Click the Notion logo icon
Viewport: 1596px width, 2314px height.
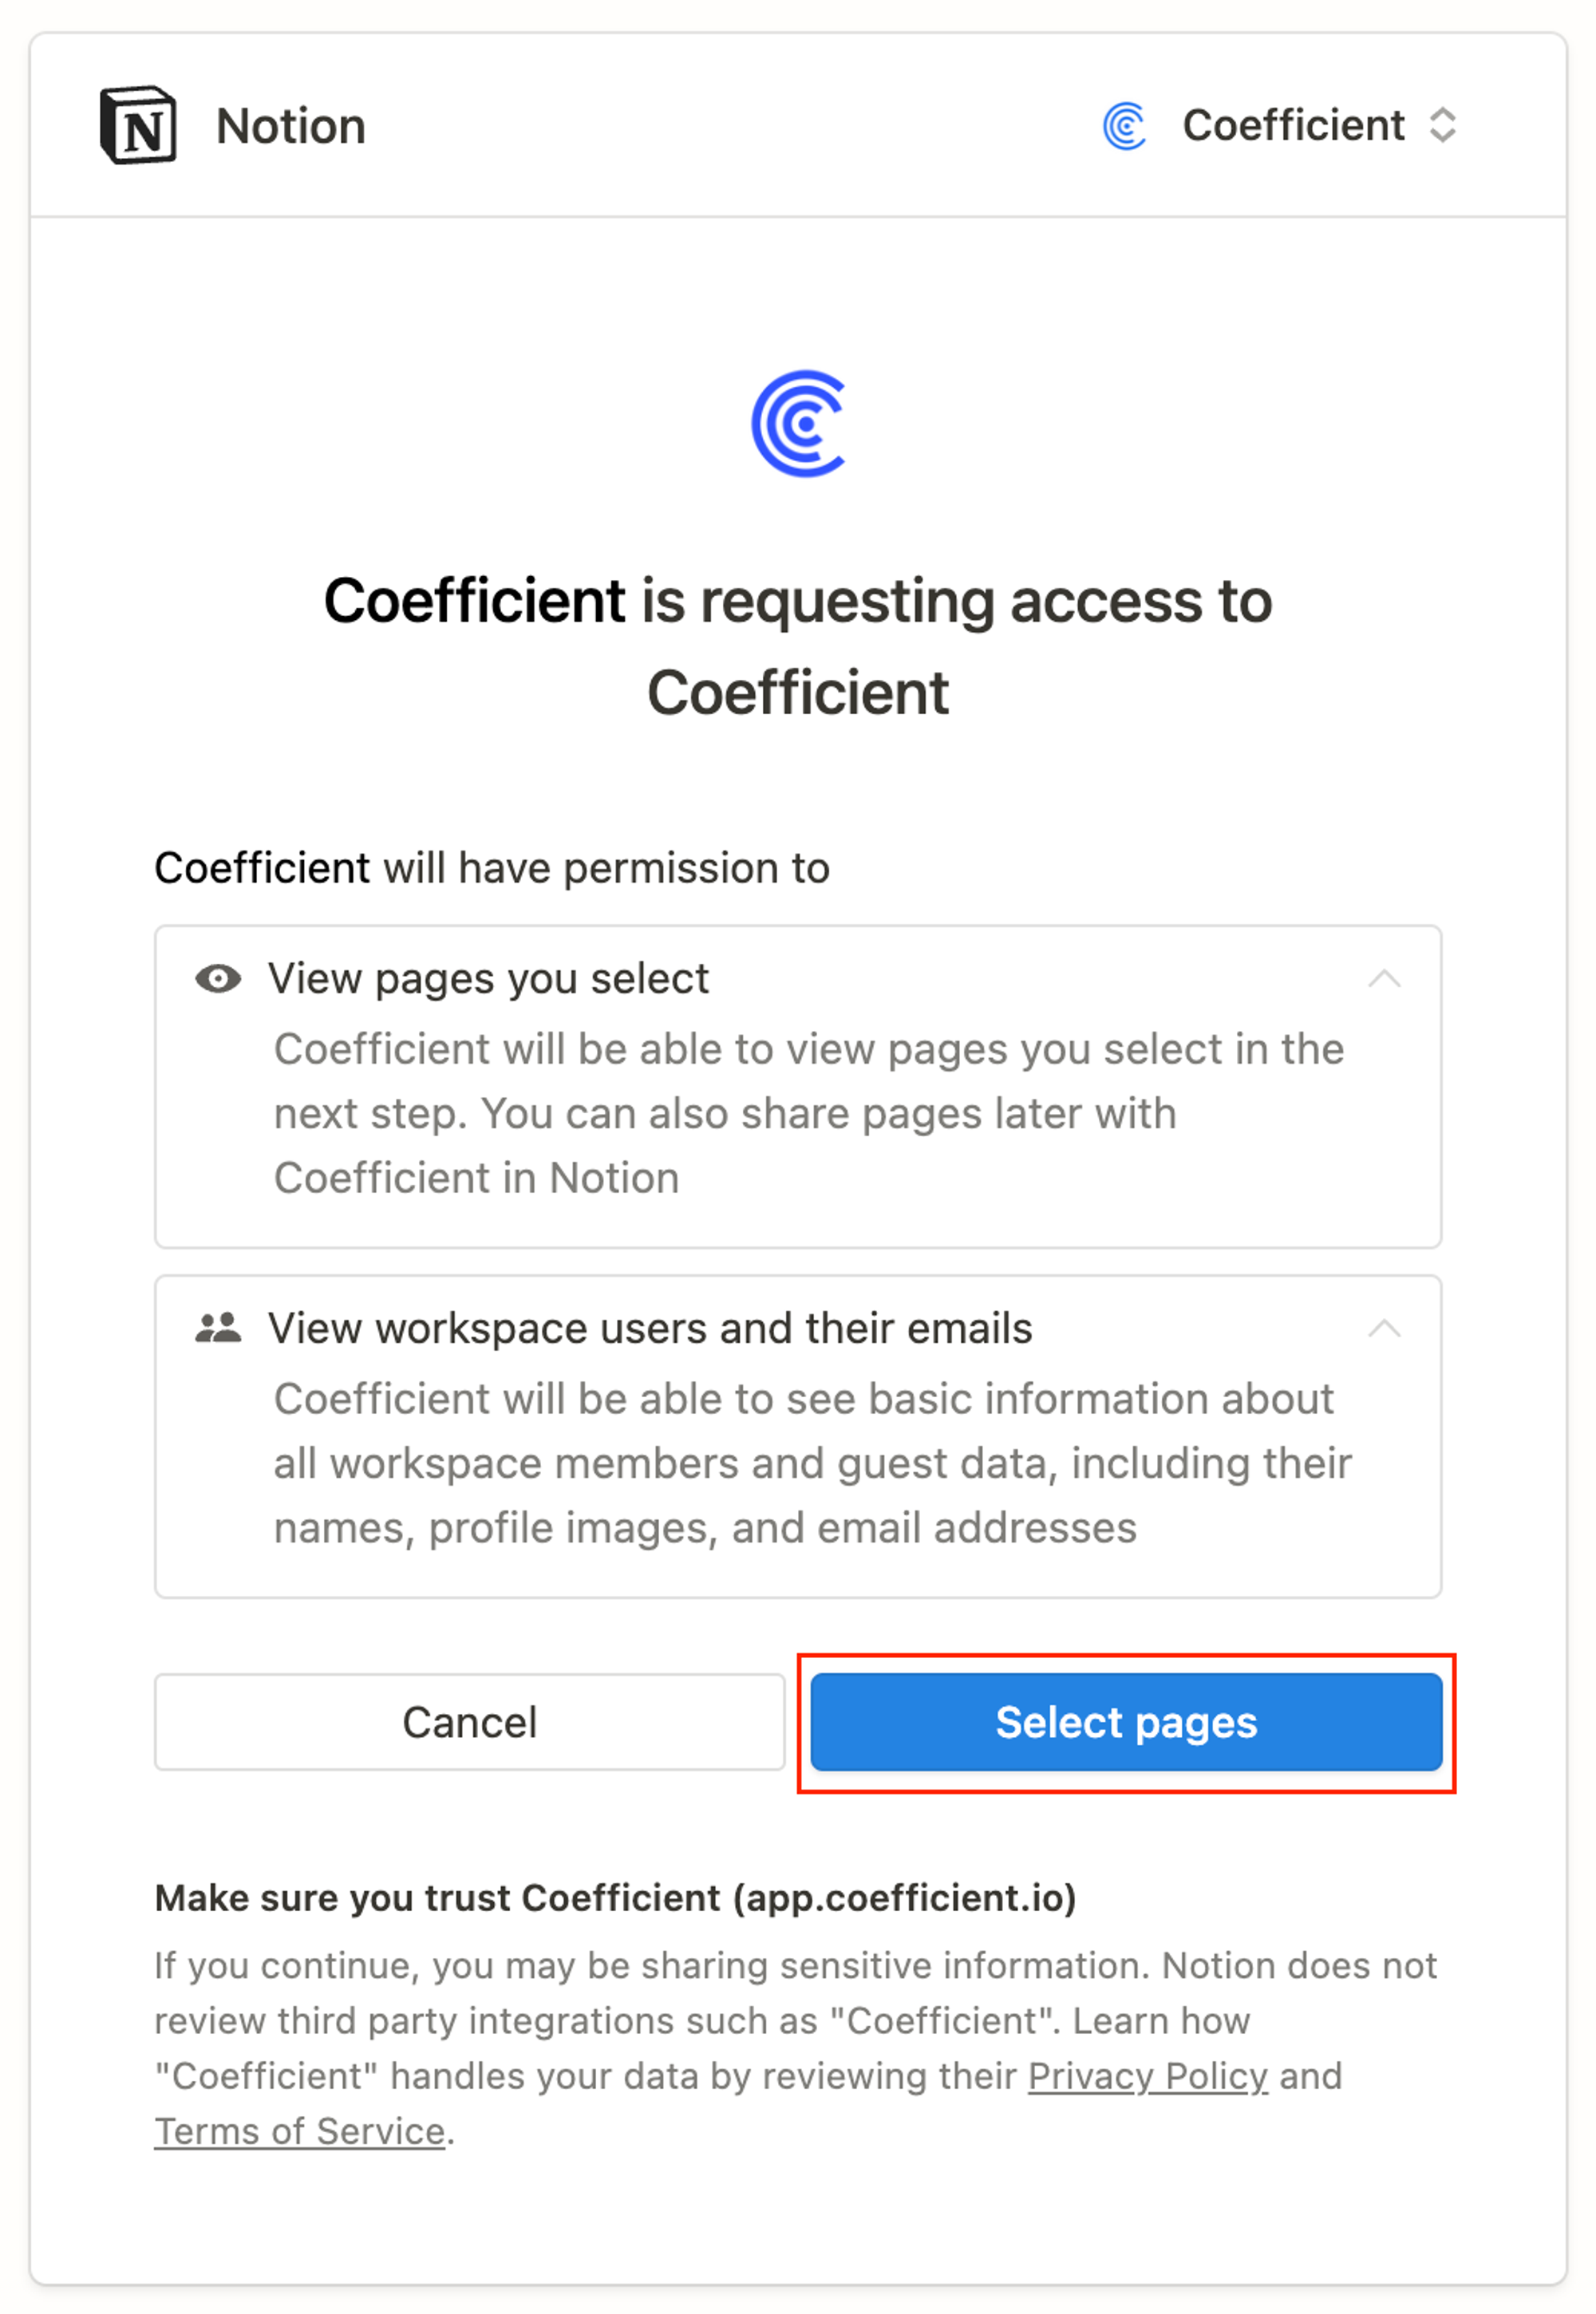click(x=138, y=124)
